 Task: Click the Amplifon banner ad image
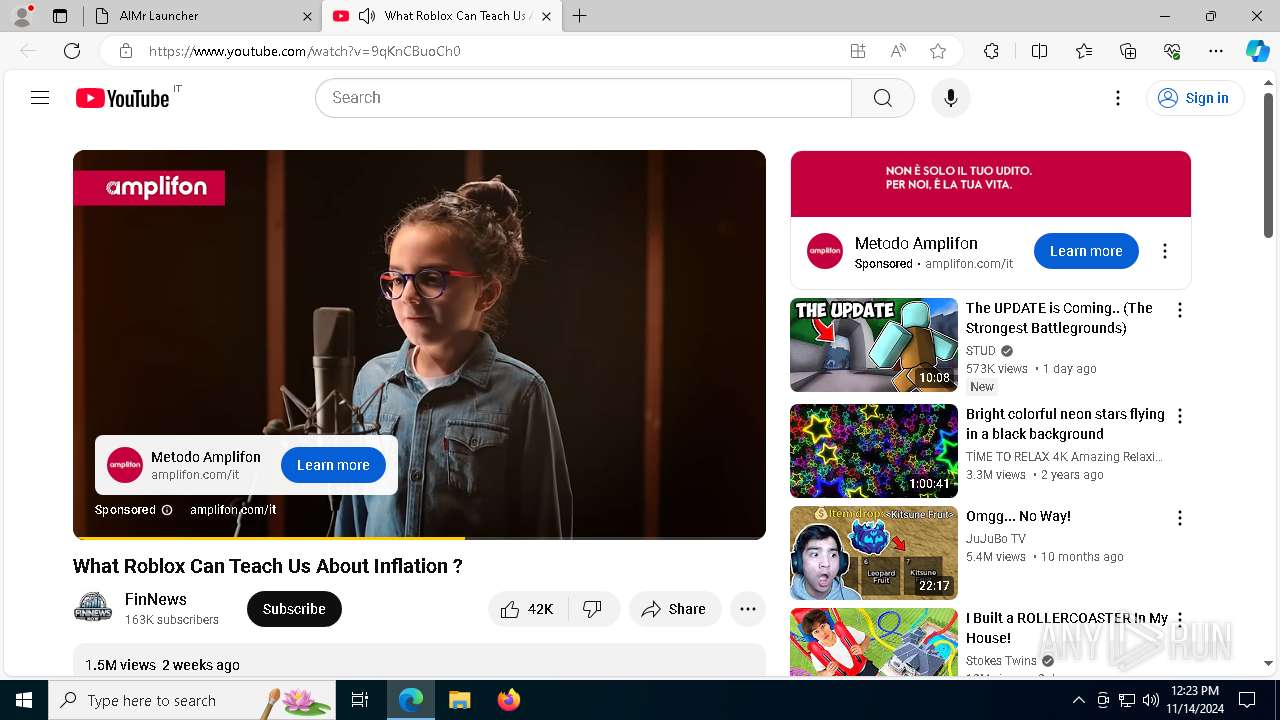point(990,184)
